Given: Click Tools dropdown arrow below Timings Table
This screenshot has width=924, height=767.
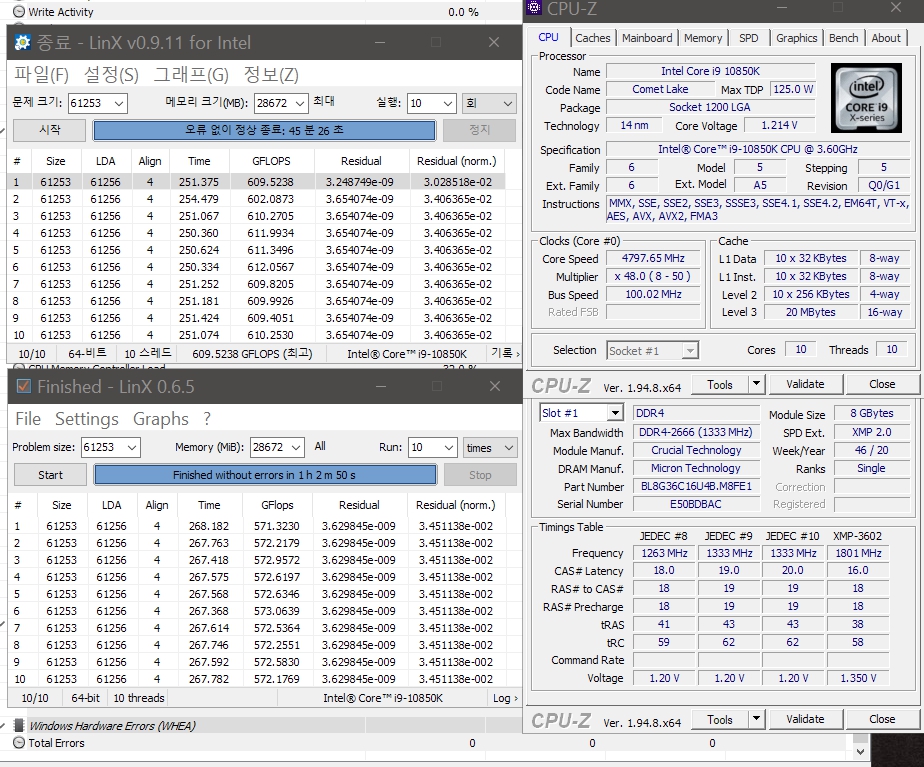Looking at the screenshot, I should click(756, 719).
